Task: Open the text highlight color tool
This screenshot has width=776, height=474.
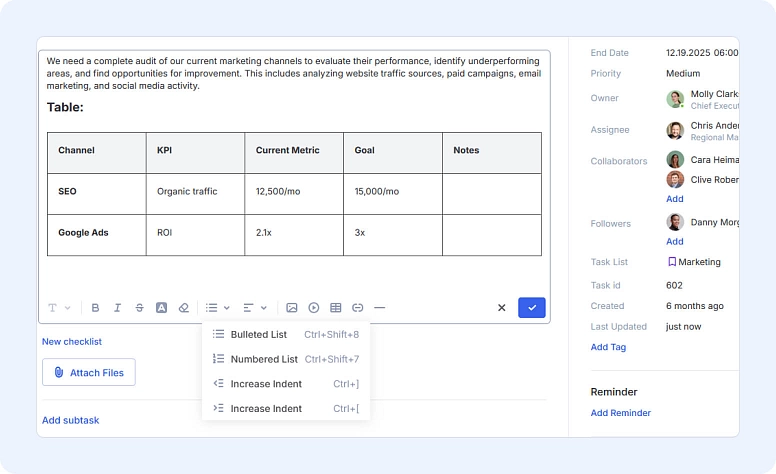Action: click(x=161, y=308)
